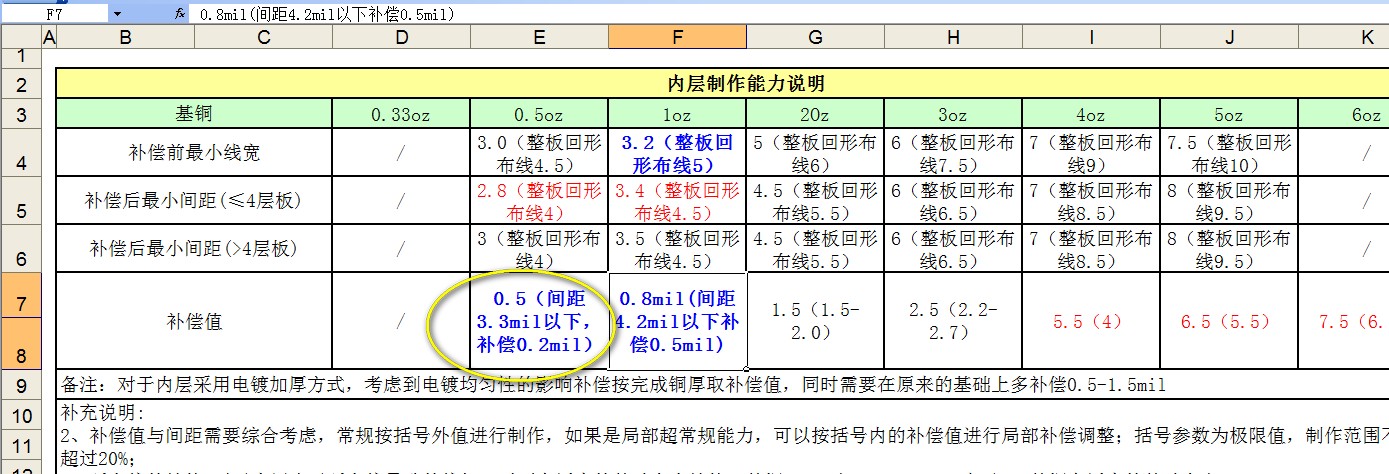Click cell 1.5(1.5-2.0)
The height and width of the screenshot is (474, 1389).
815,320
